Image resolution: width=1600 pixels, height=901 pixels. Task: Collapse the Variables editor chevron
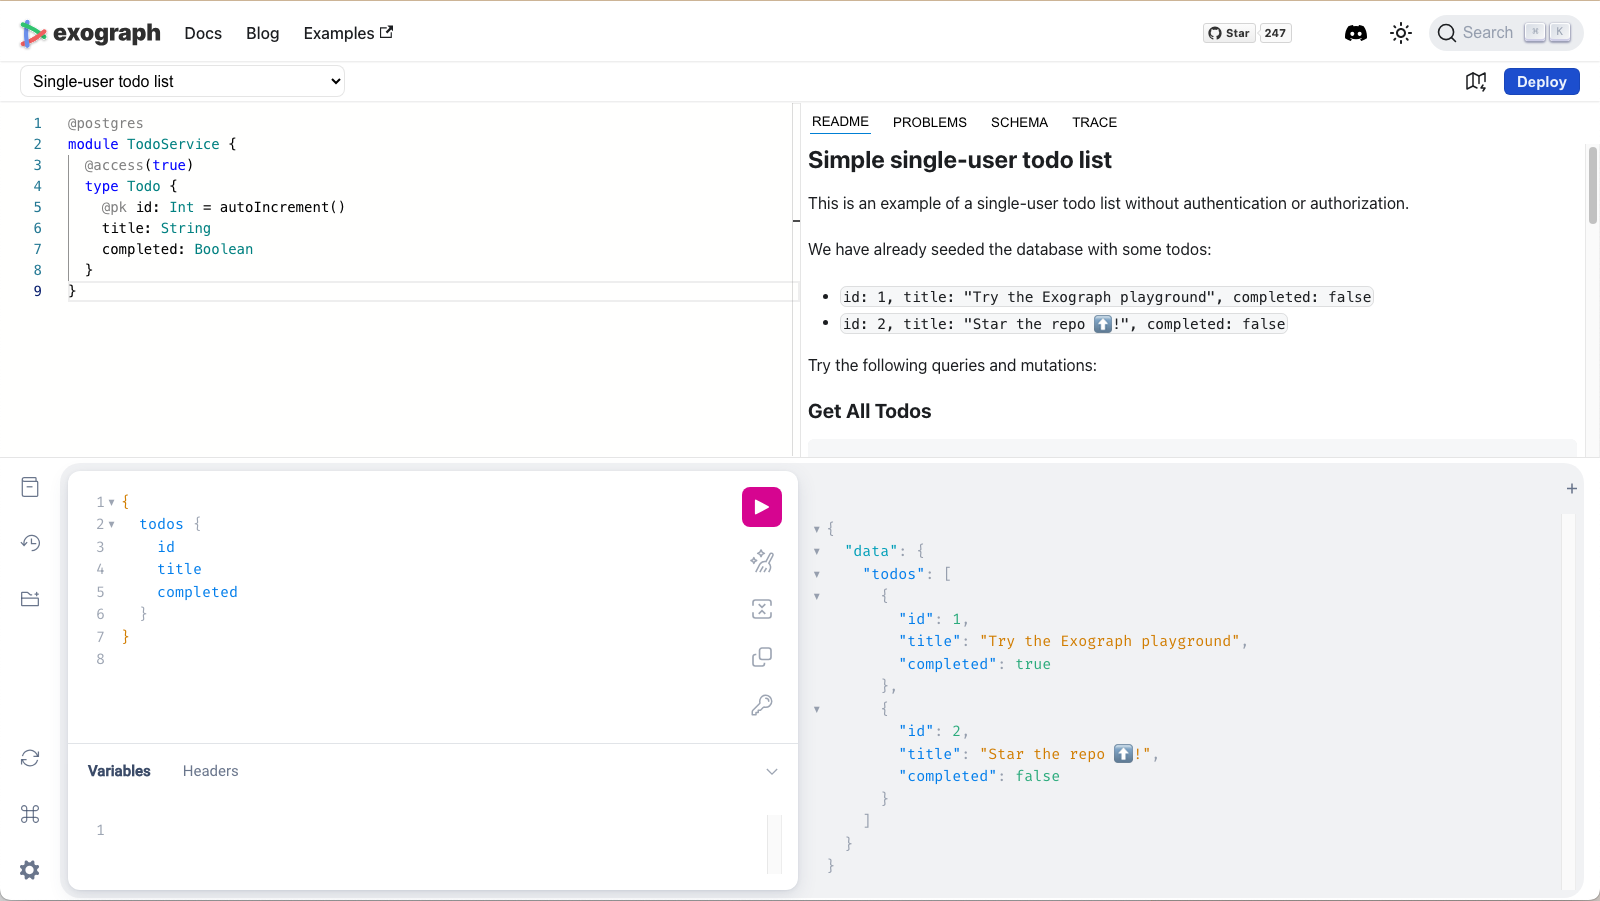coord(771,771)
